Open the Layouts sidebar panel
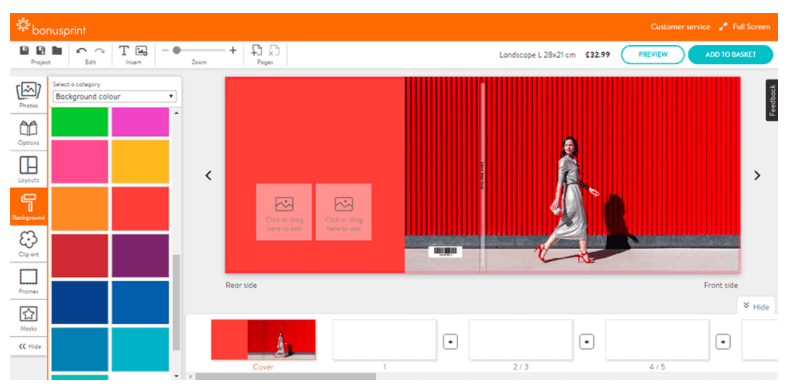788x392 pixels. [29, 170]
